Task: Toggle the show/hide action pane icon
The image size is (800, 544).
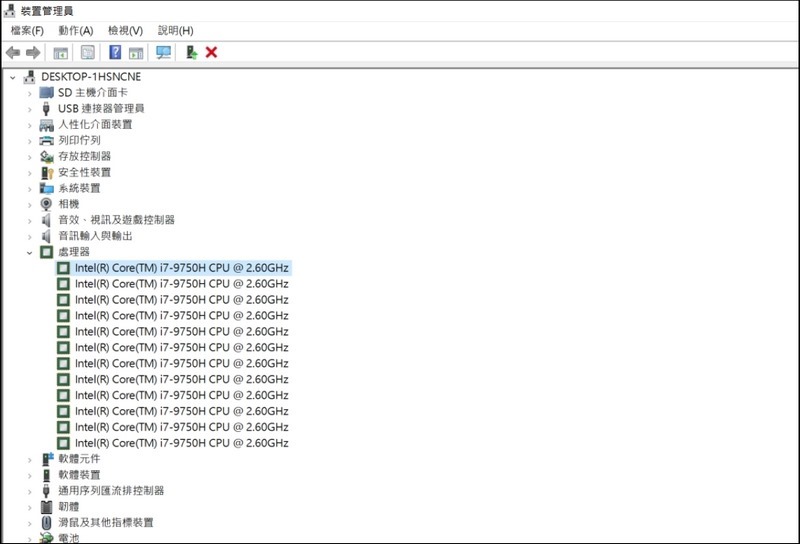Action: pos(136,53)
